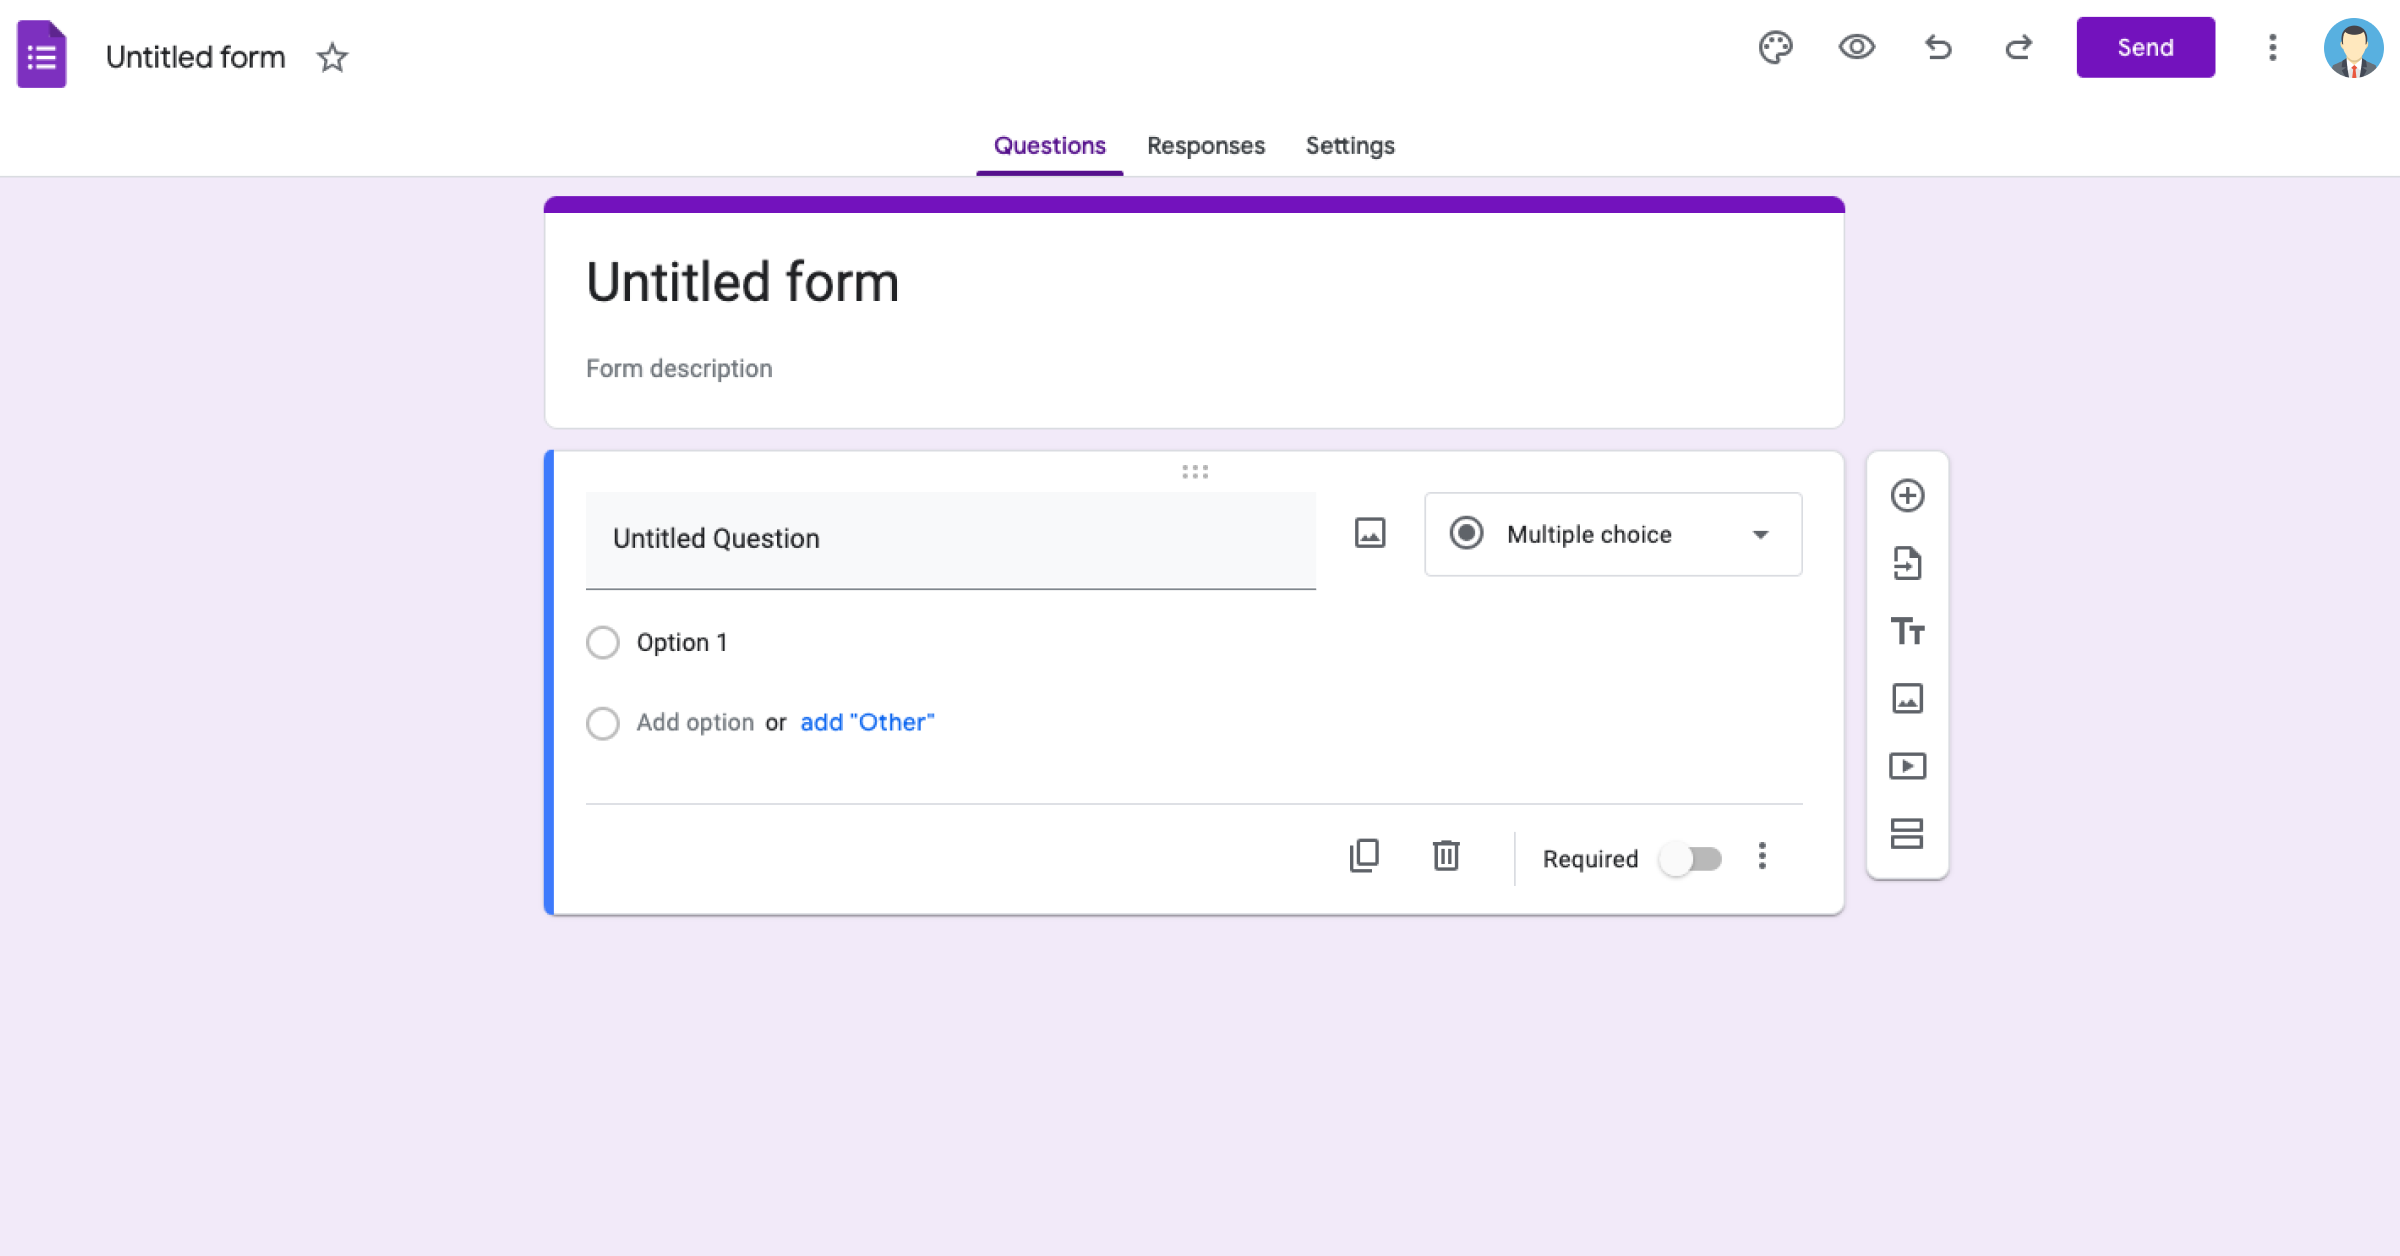Click the Send button
Viewport: 2400px width, 1256px height.
2145,47
